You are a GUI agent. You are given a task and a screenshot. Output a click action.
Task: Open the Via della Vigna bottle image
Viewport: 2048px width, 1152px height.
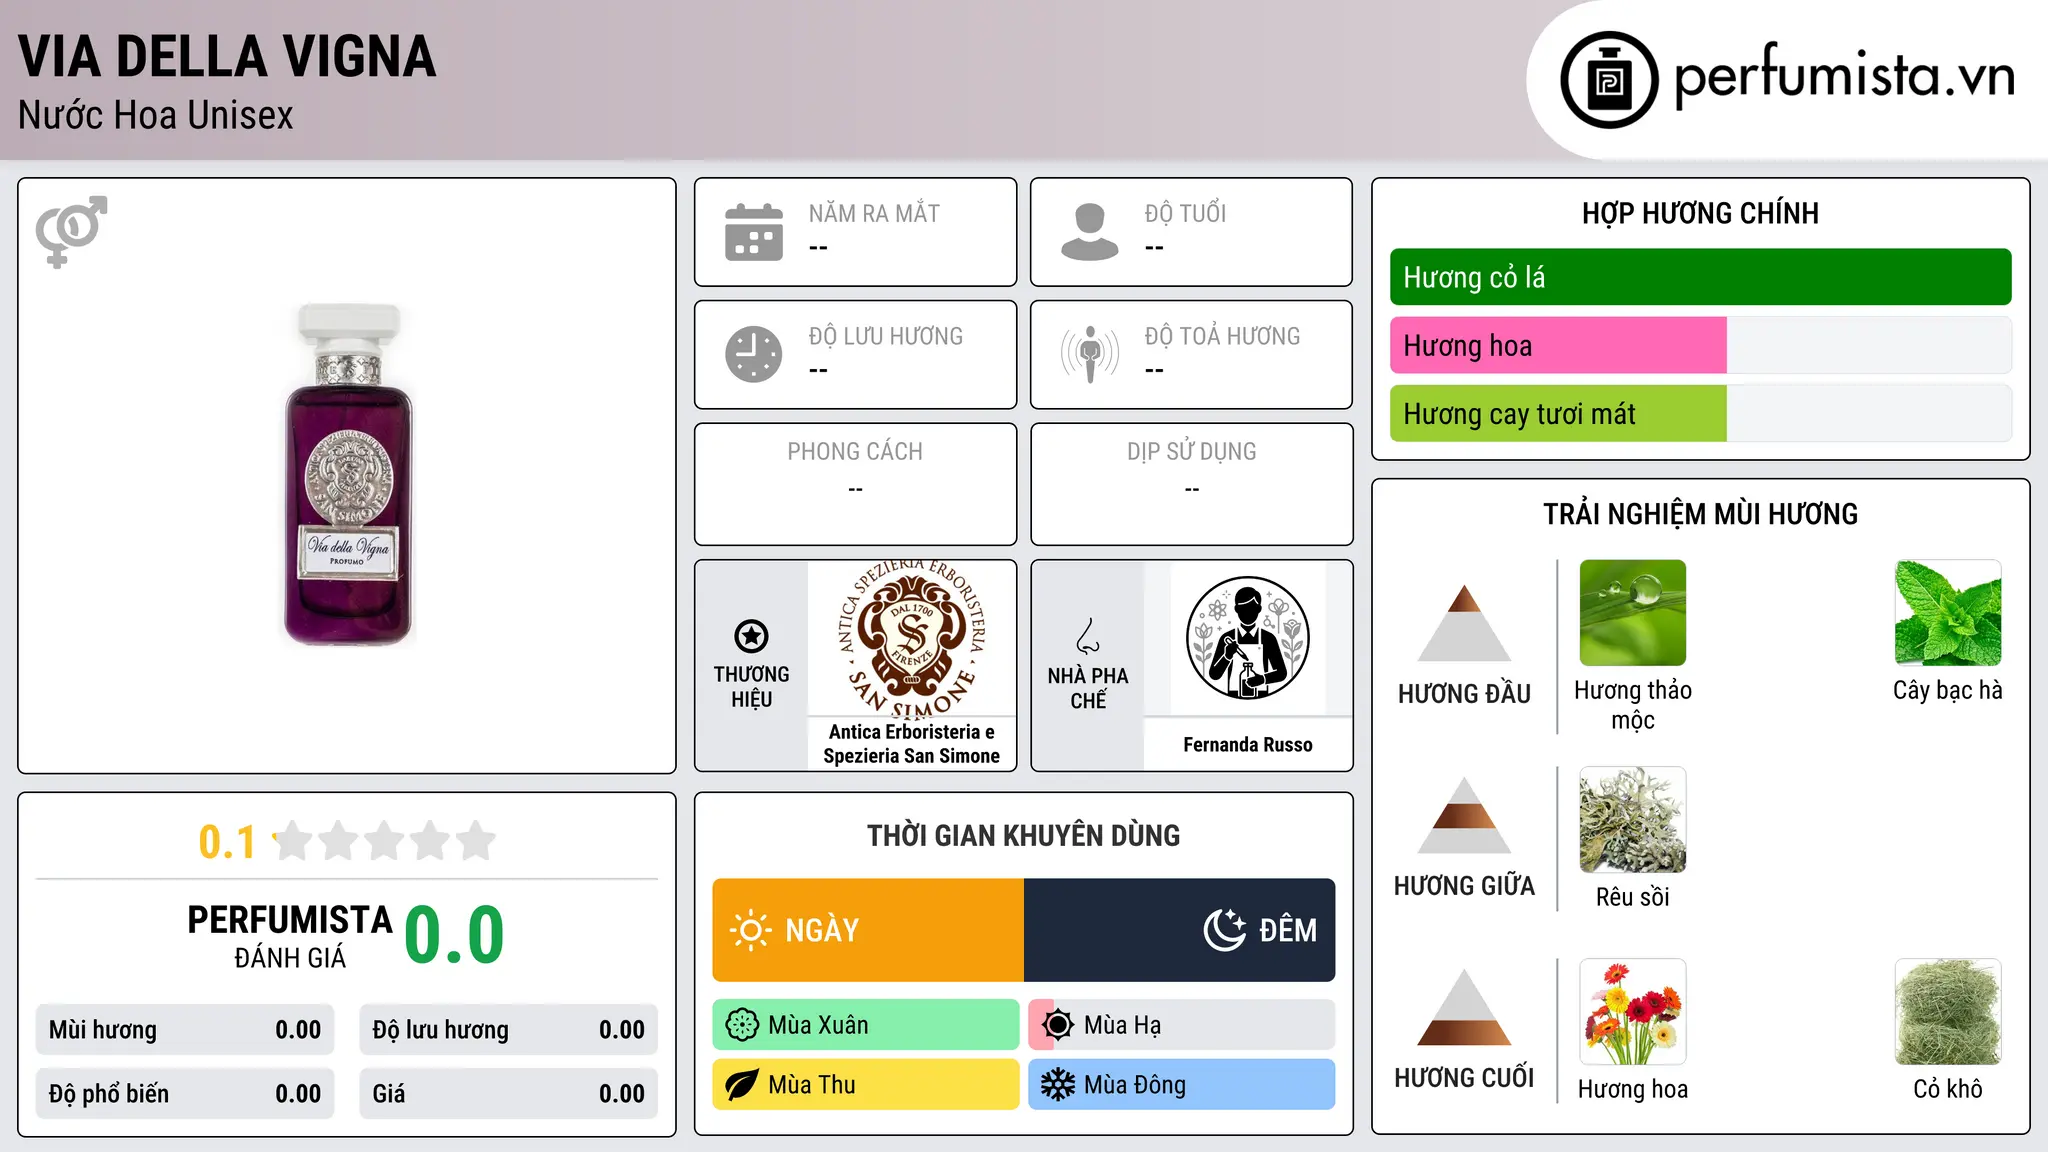348,475
